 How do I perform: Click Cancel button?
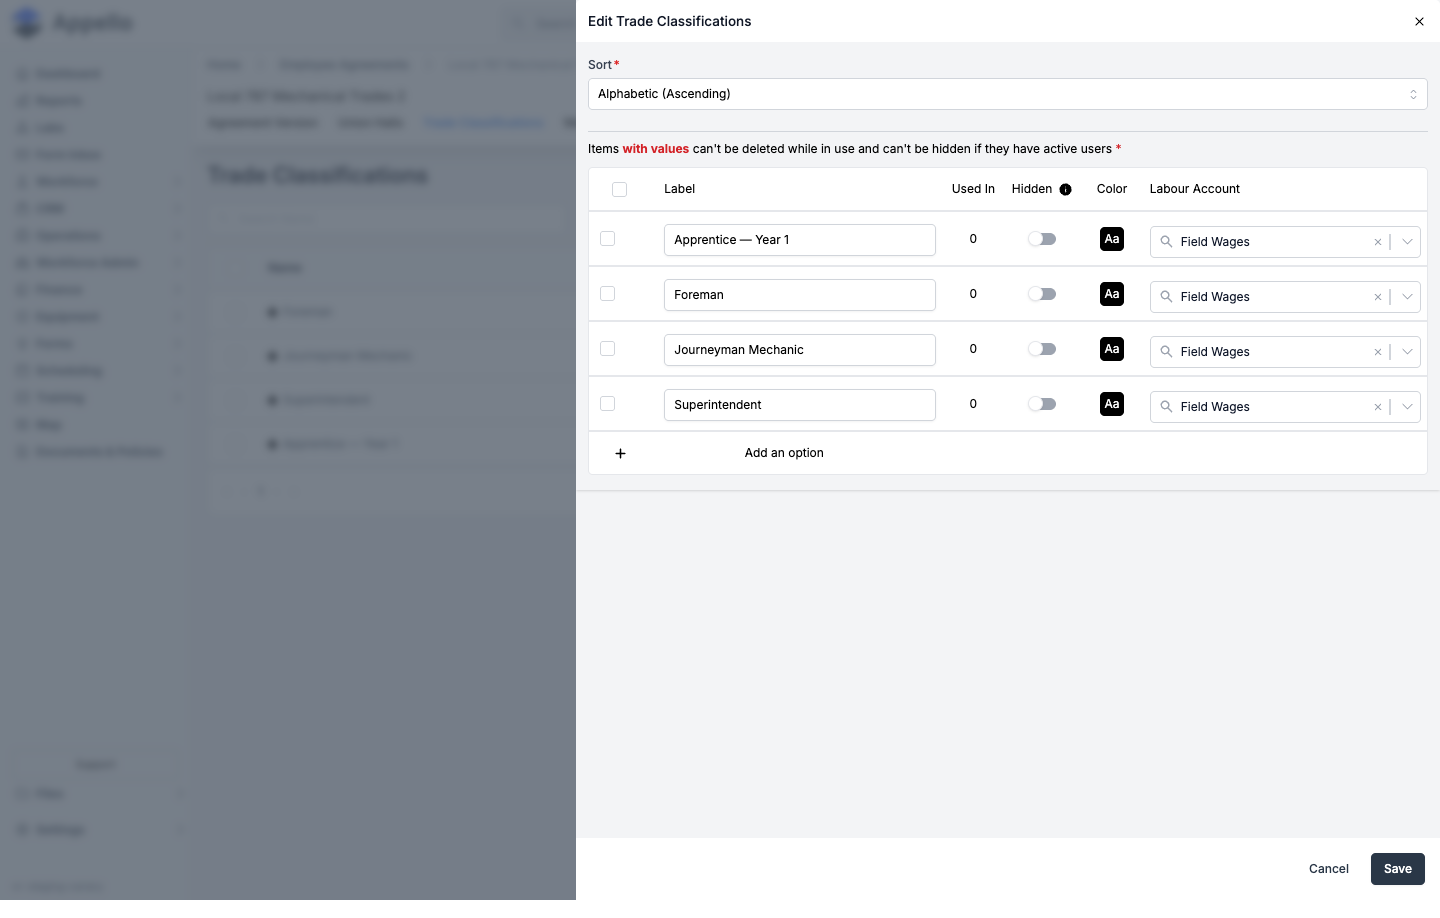(x=1329, y=869)
